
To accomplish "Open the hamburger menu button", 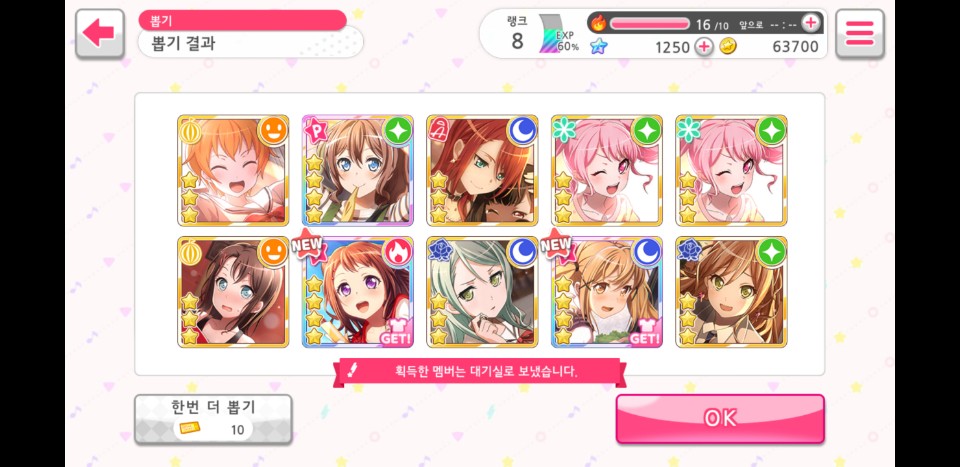I will pyautogui.click(x=860, y=33).
